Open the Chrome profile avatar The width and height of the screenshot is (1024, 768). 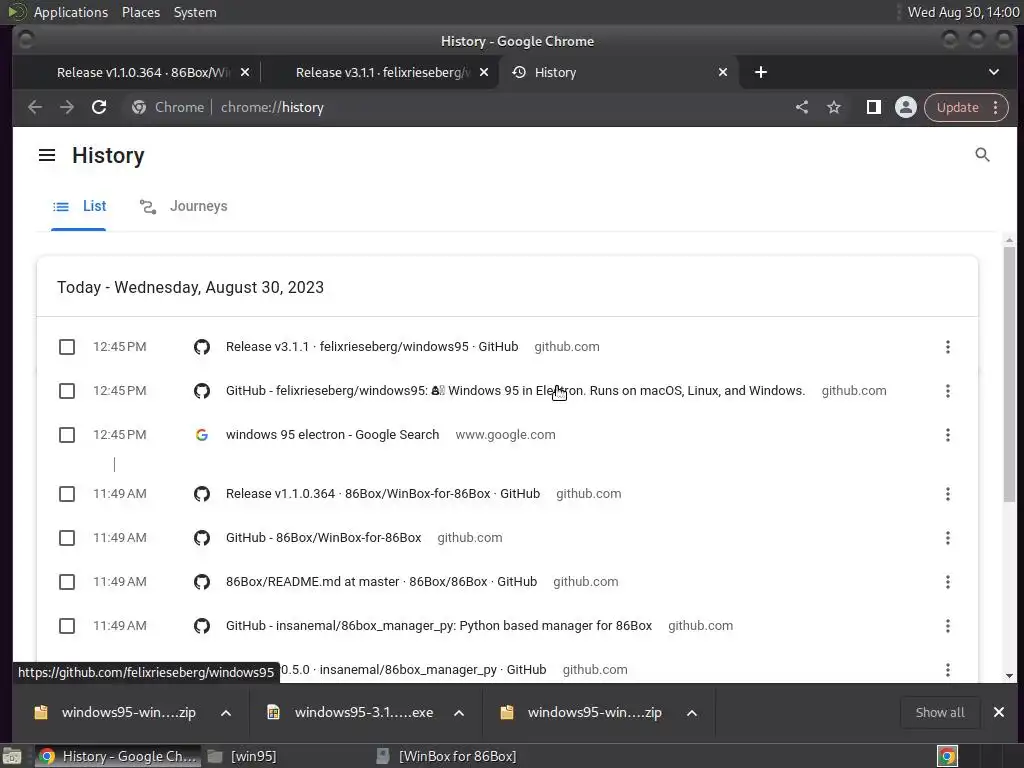[906, 107]
